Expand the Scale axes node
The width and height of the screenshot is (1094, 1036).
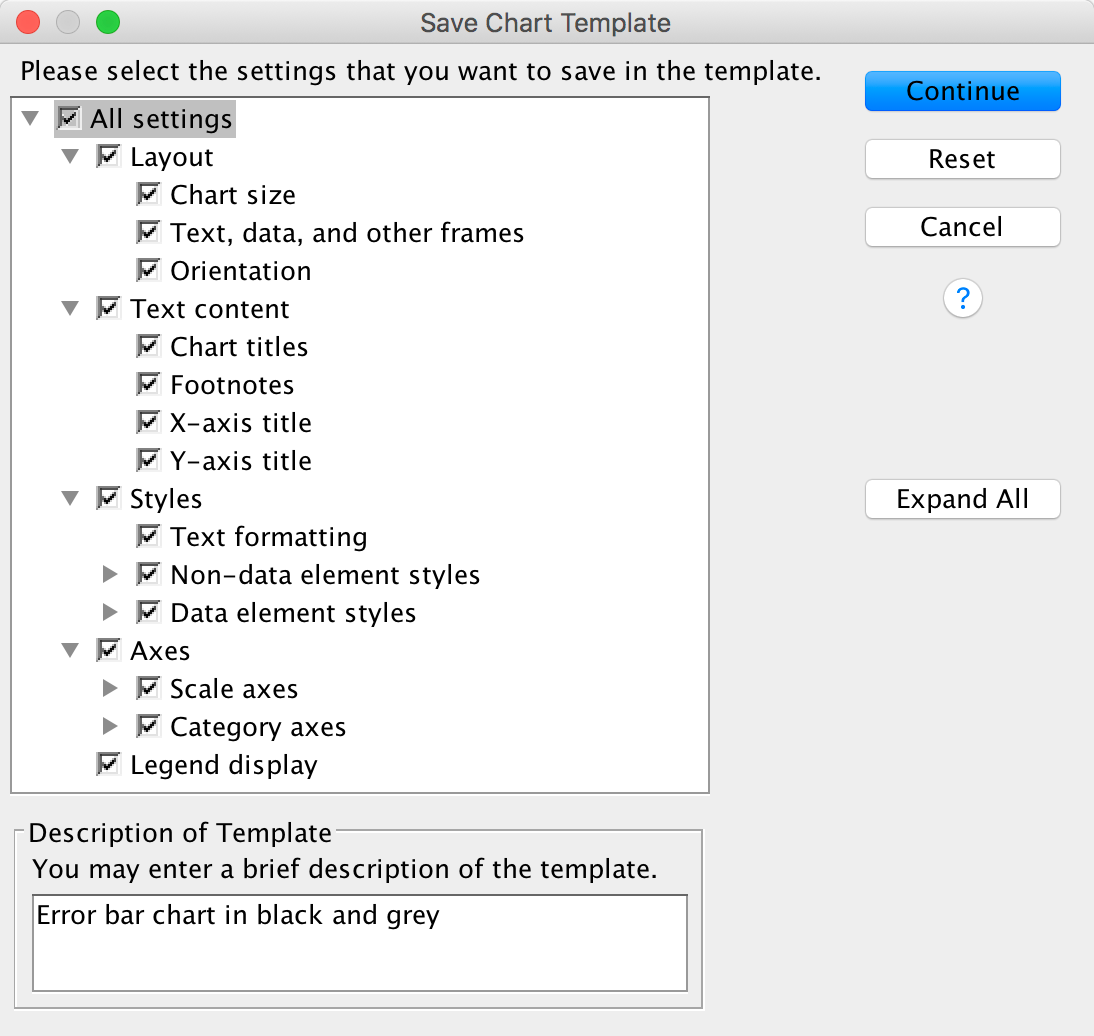110,689
